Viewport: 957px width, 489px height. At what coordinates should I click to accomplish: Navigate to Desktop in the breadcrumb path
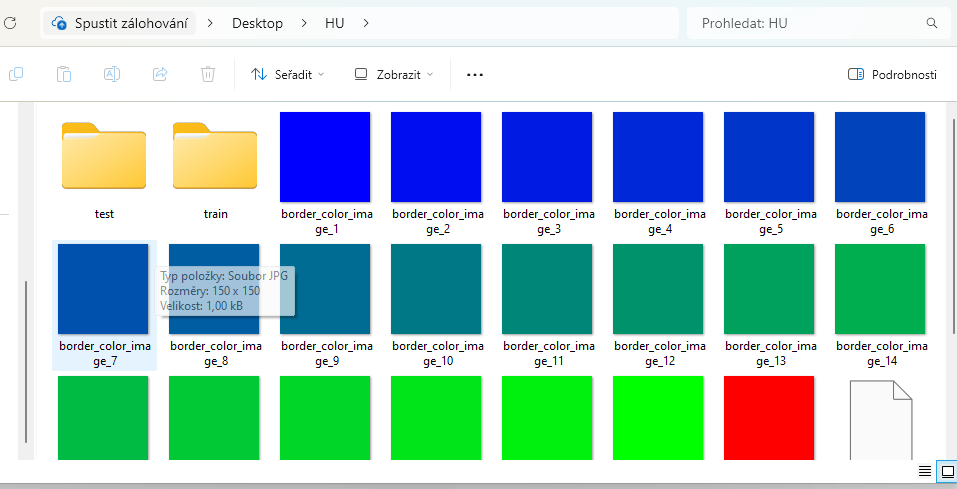click(x=257, y=23)
